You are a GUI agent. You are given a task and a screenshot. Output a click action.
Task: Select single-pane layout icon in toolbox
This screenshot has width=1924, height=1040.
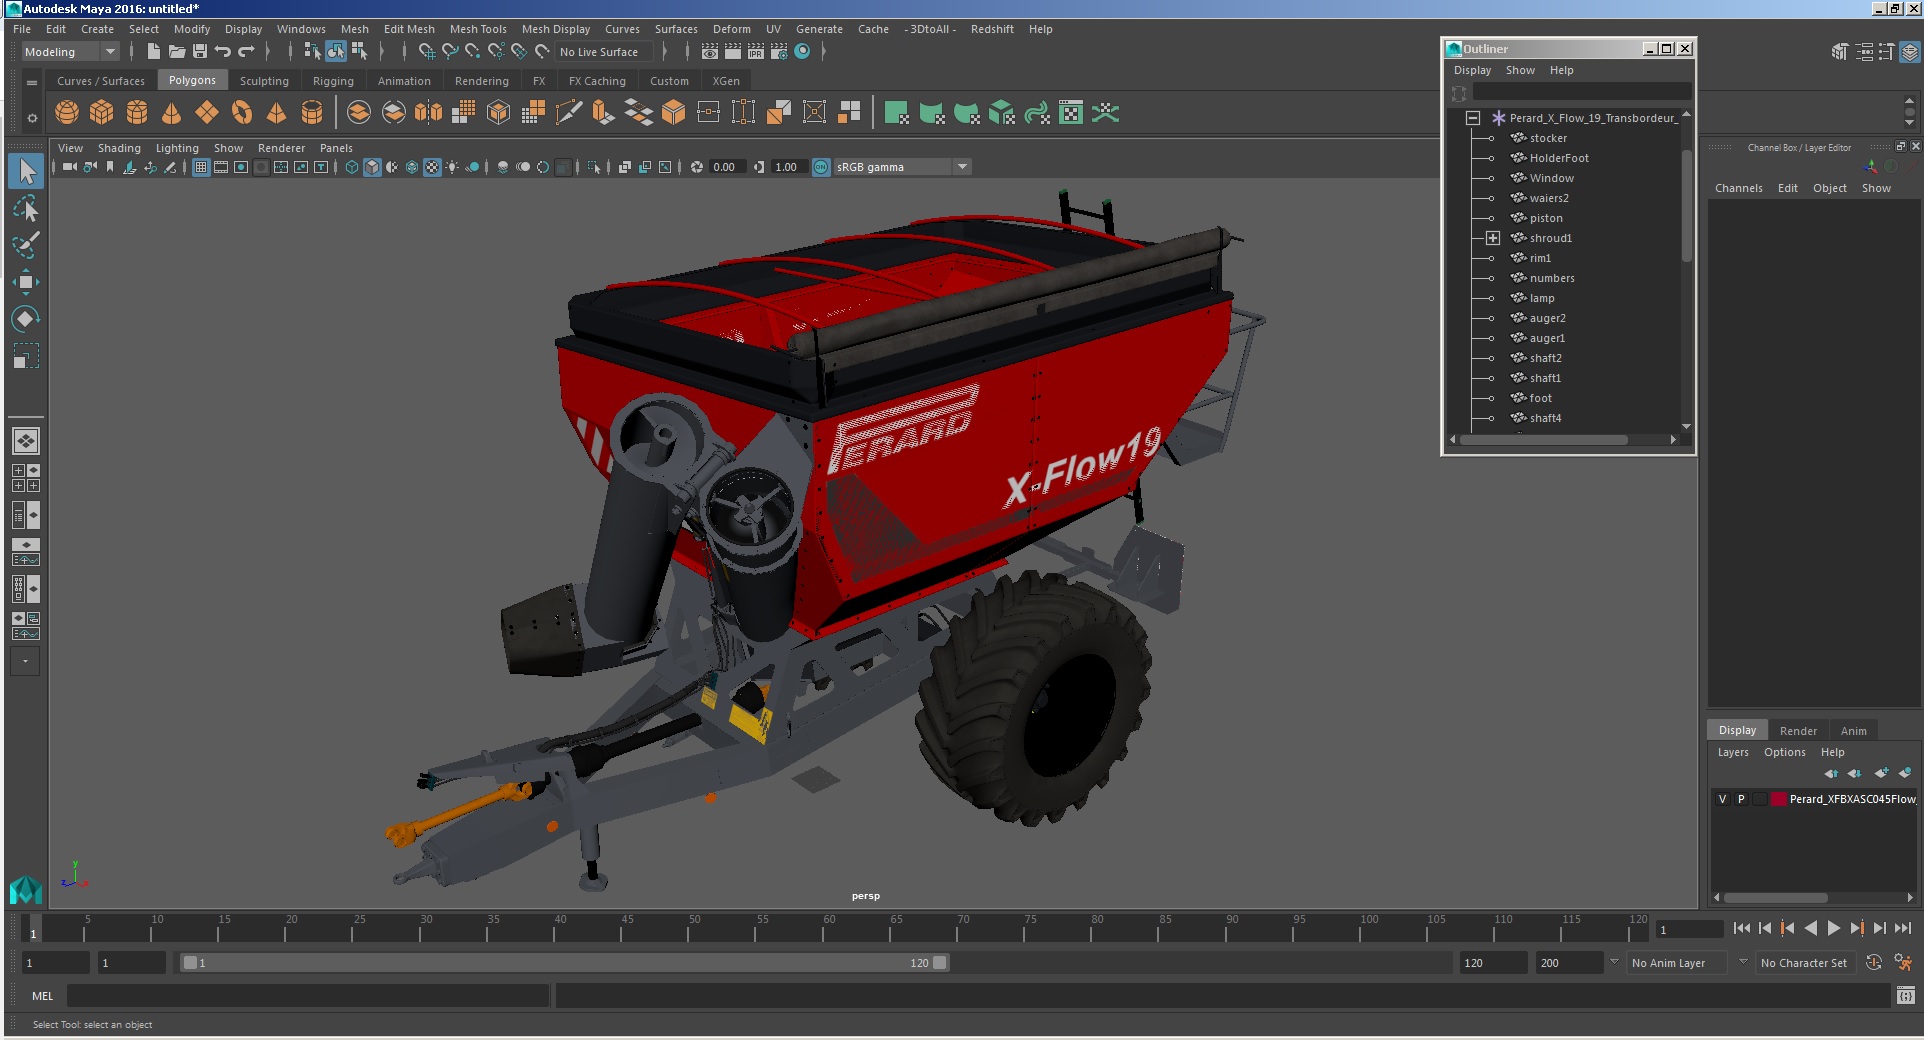[26, 441]
